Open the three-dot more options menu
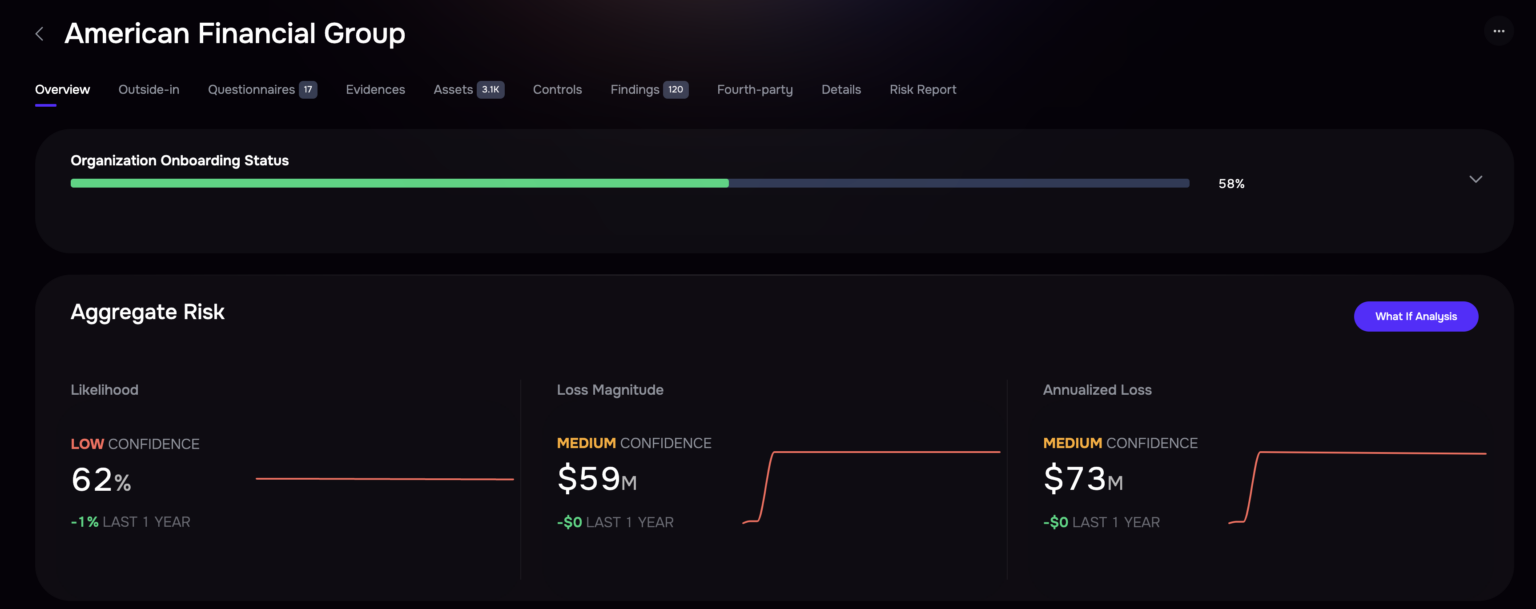This screenshot has width=1536, height=609. pos(1498,31)
